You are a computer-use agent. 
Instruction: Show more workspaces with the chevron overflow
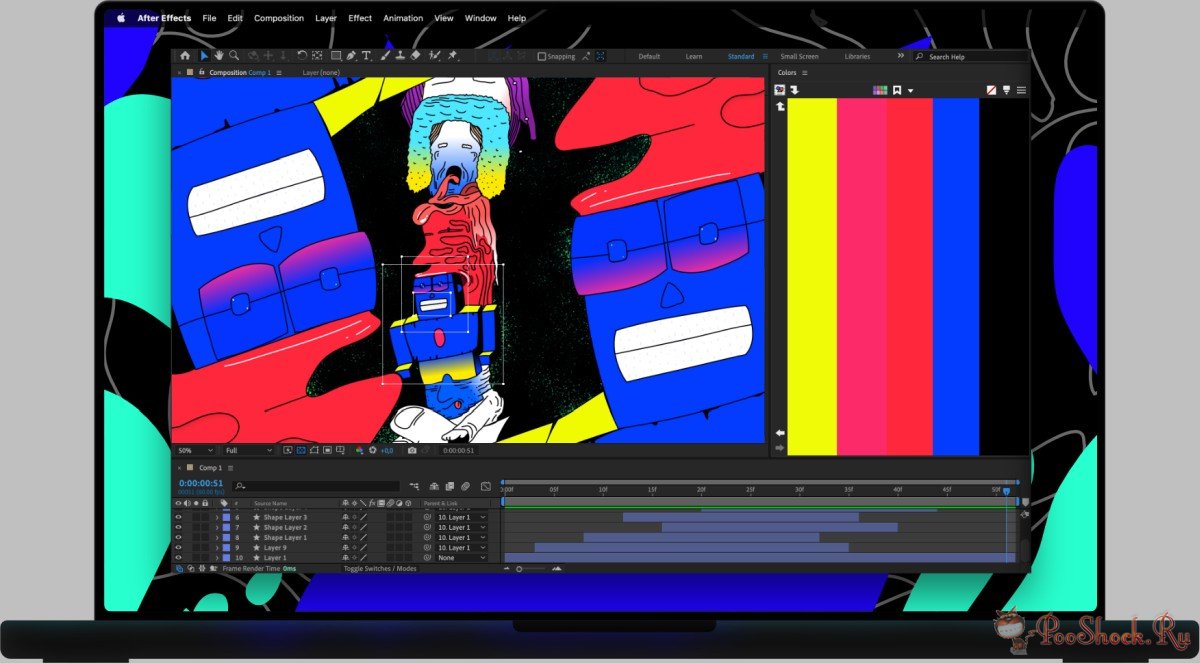point(901,56)
